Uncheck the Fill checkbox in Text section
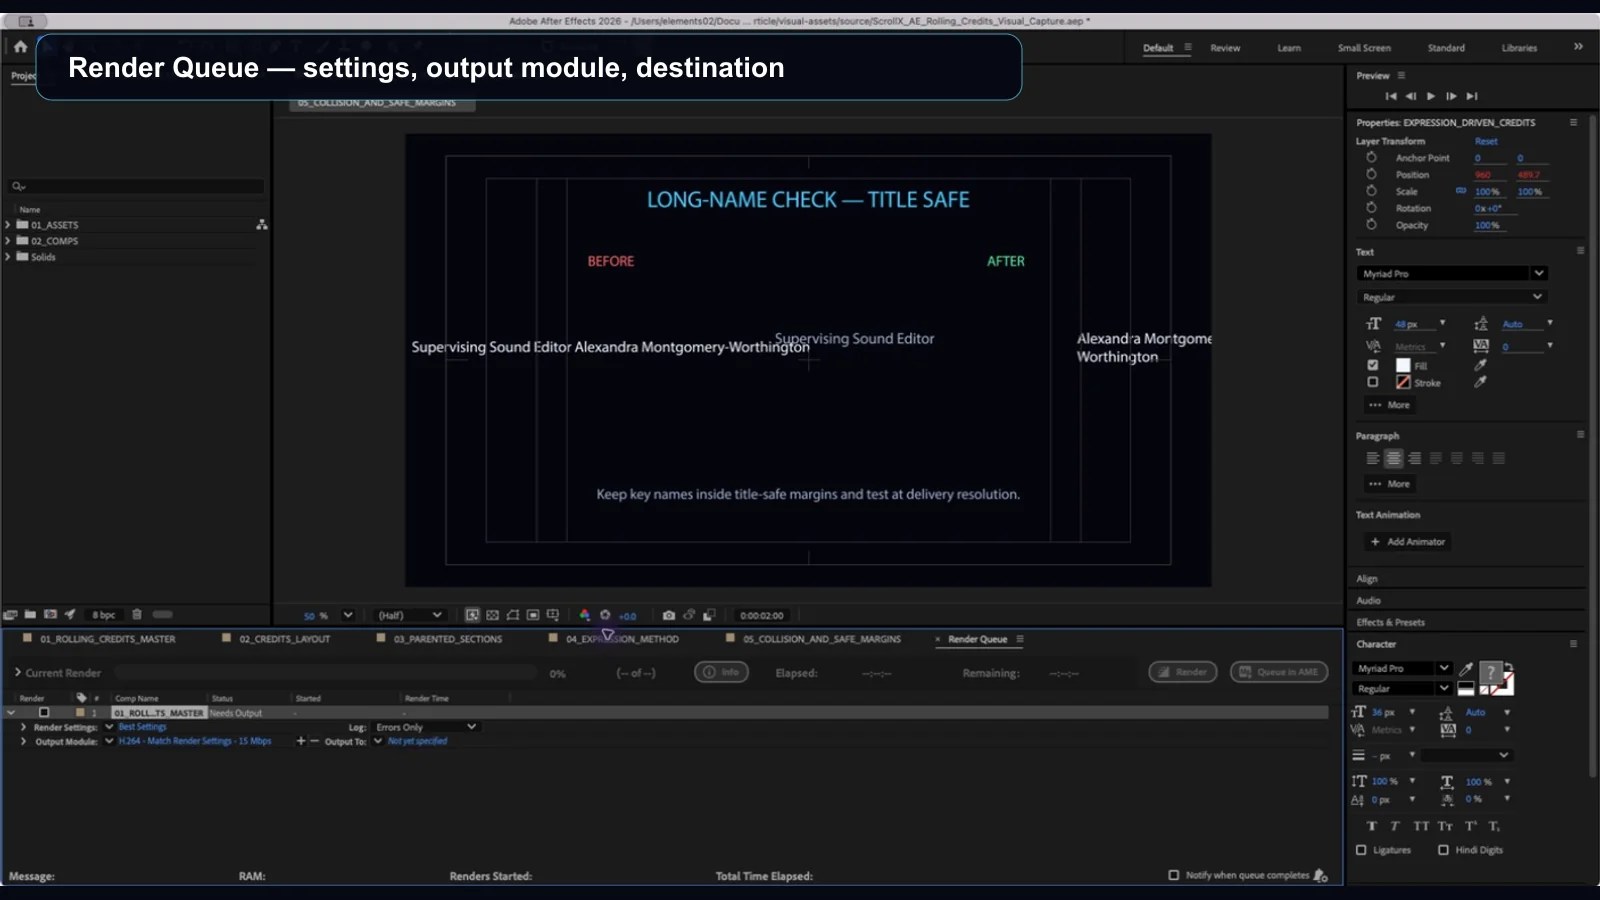This screenshot has height=900, width=1600. coord(1373,365)
